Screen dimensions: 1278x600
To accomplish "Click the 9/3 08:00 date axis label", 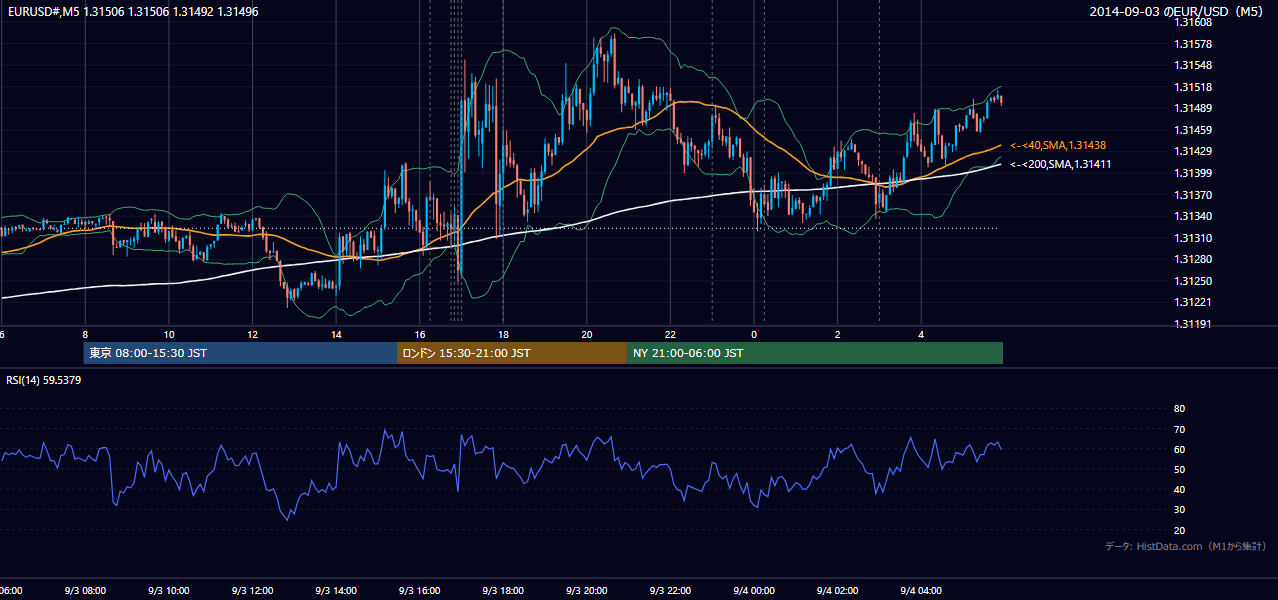I will click(x=85, y=591).
